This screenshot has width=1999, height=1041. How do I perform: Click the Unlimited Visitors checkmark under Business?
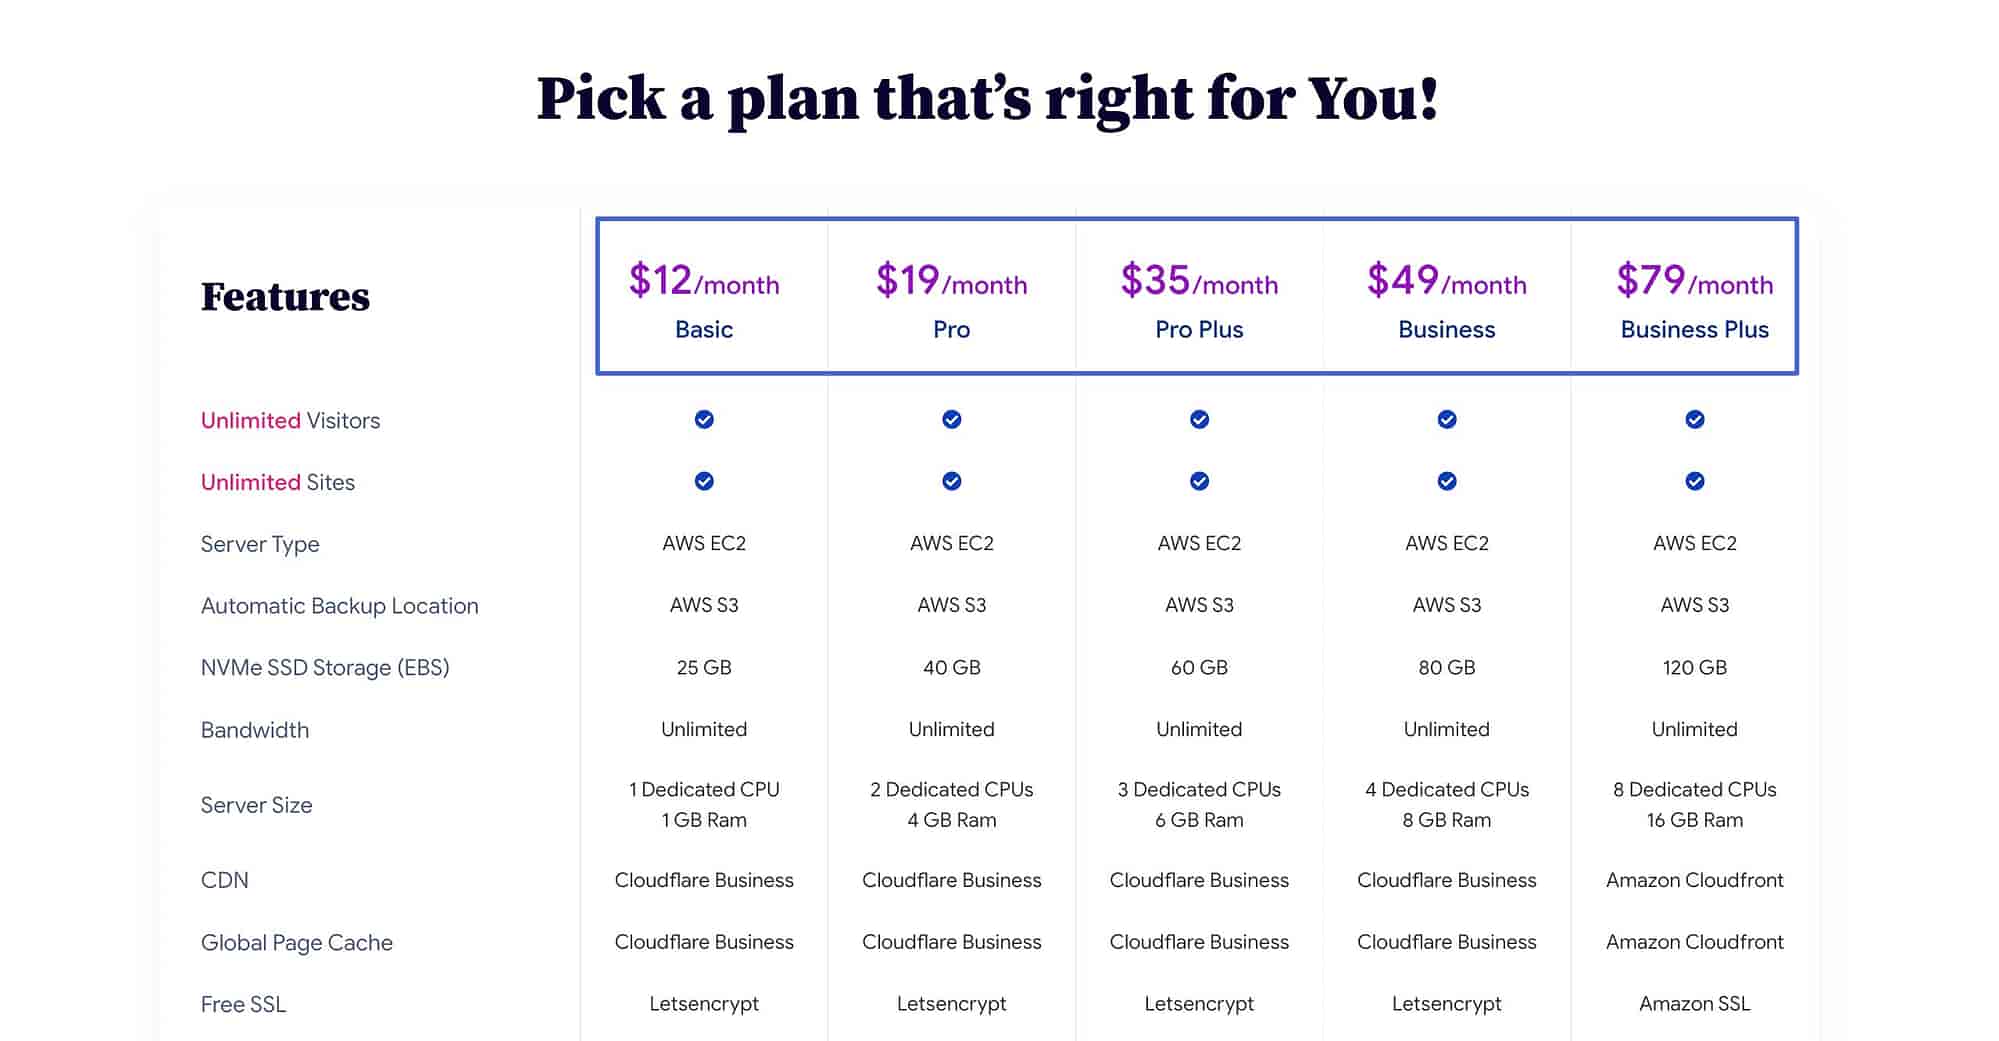(x=1447, y=419)
